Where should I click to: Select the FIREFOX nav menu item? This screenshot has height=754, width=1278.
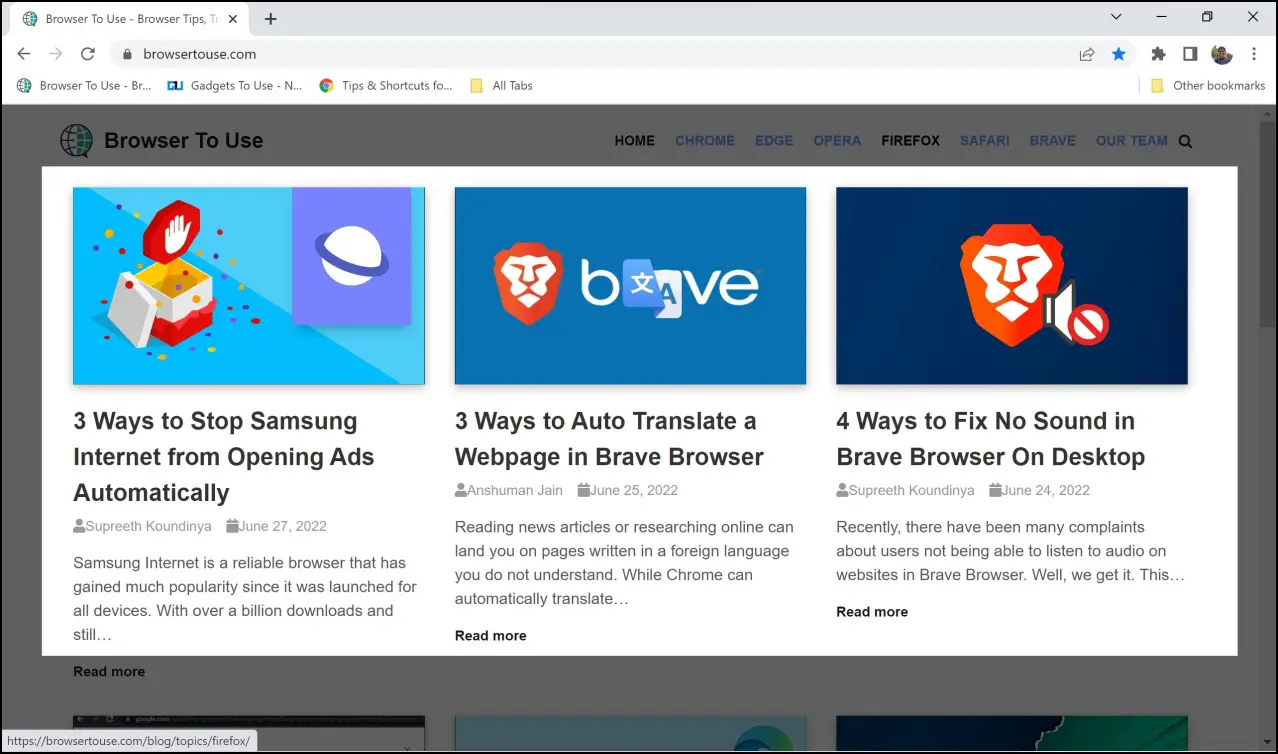[911, 141]
